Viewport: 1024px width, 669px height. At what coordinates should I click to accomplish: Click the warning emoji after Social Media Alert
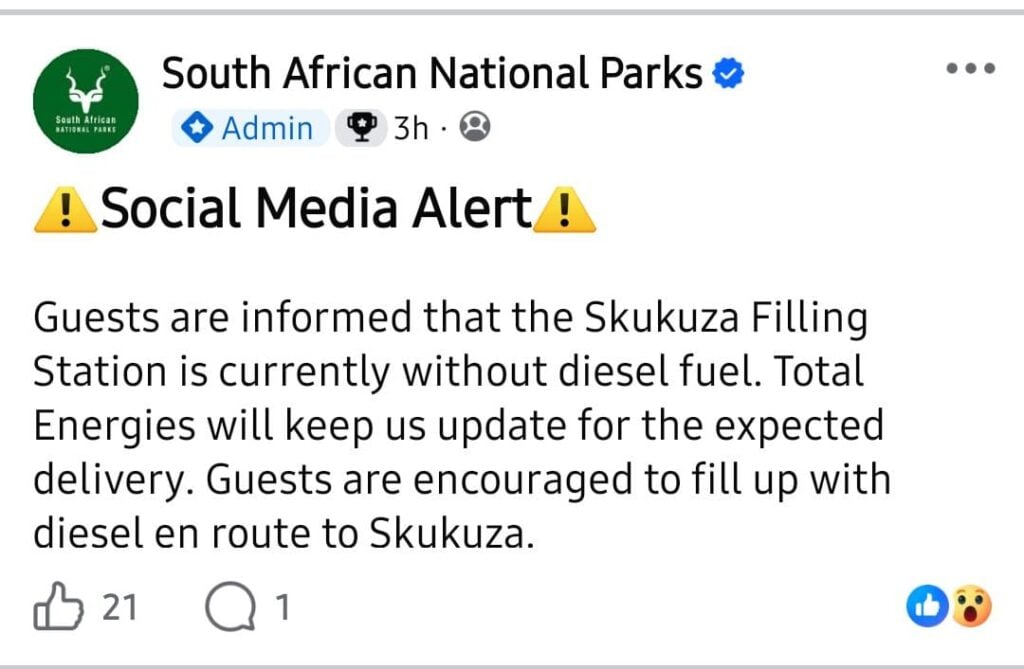click(x=565, y=211)
